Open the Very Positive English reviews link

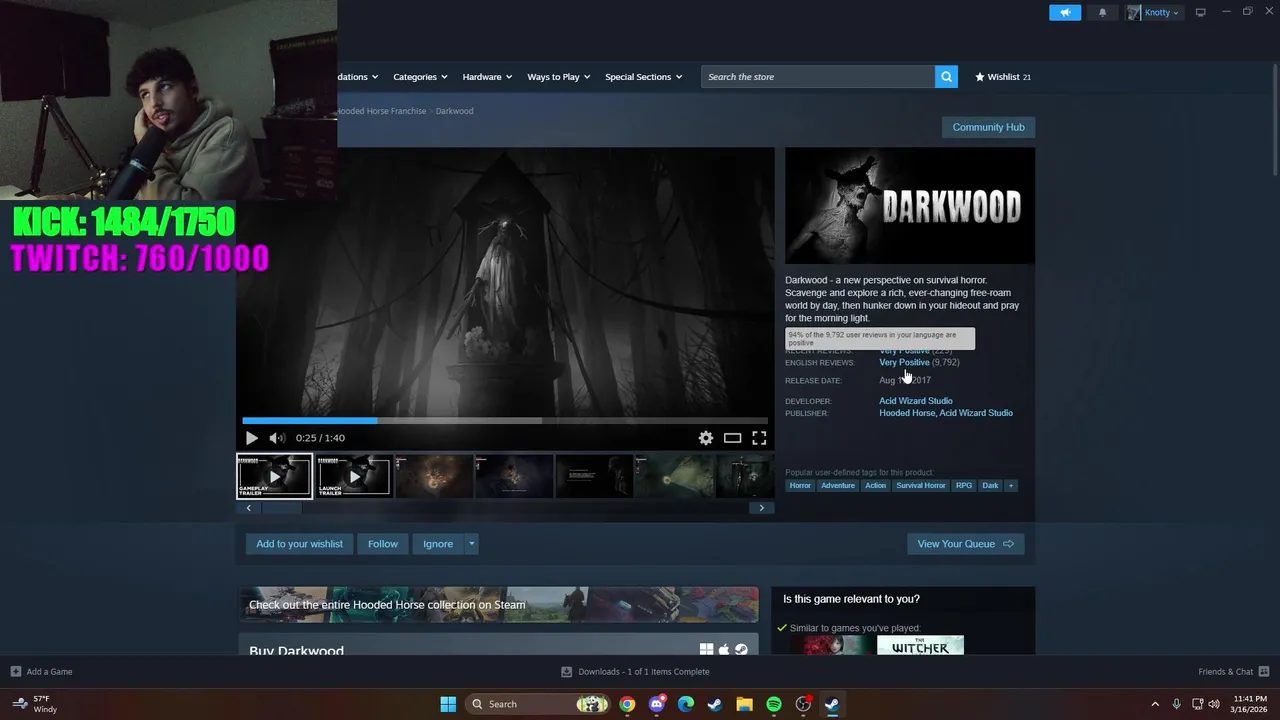(904, 362)
